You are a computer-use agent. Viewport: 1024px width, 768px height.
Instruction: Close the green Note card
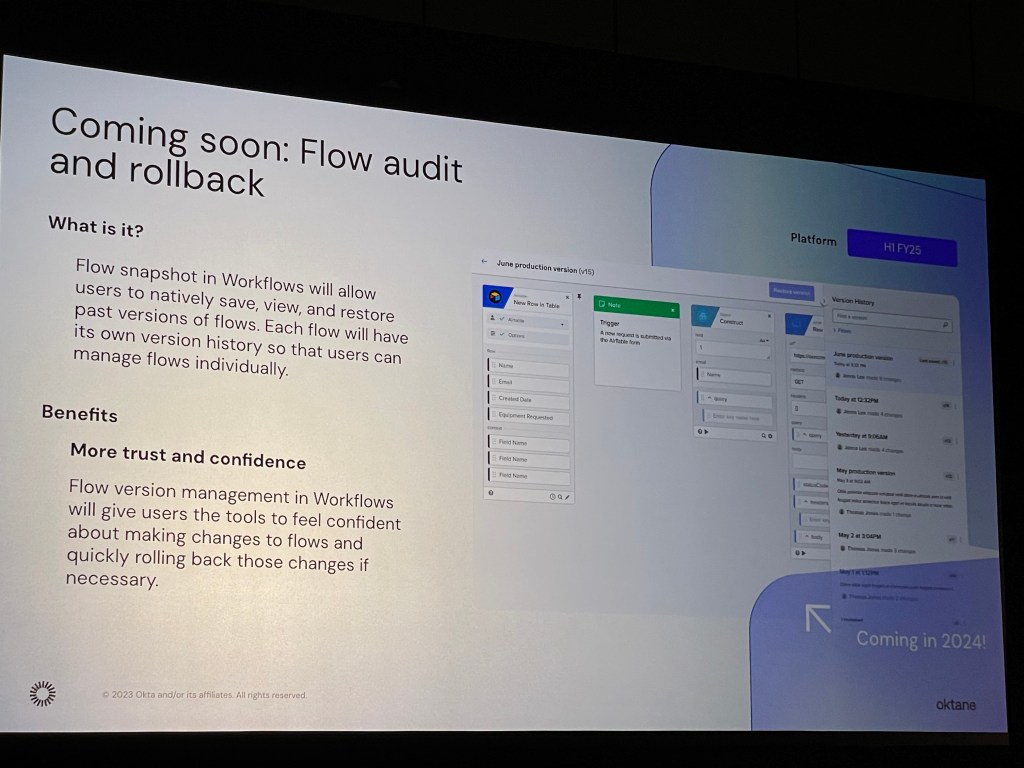point(674,311)
